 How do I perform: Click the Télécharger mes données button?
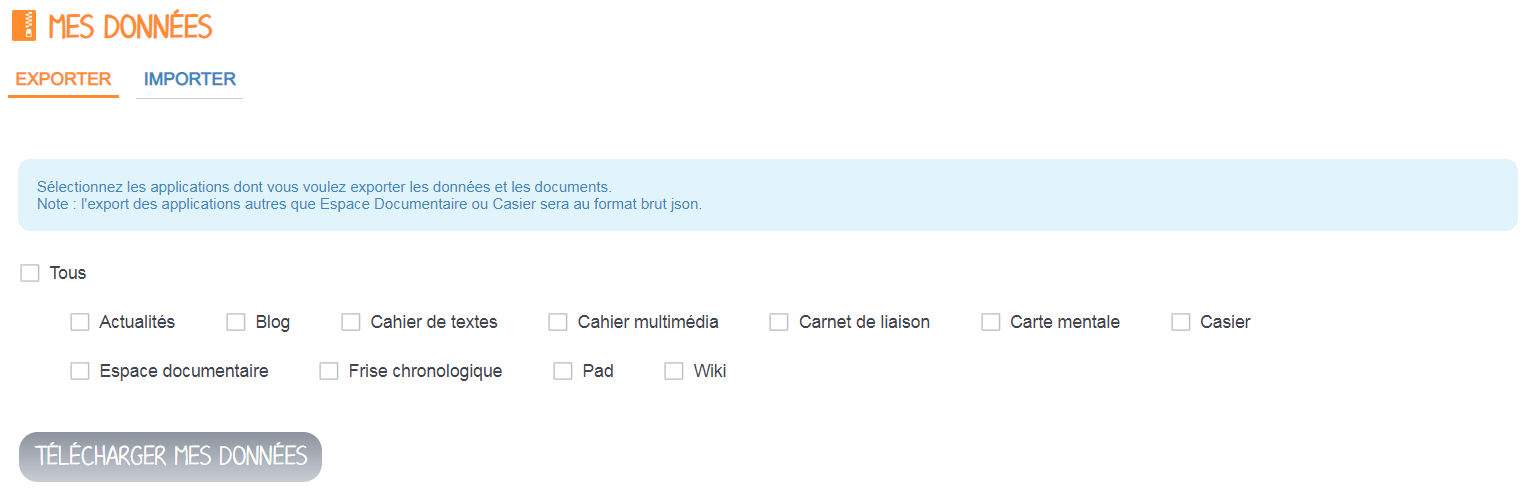point(171,457)
